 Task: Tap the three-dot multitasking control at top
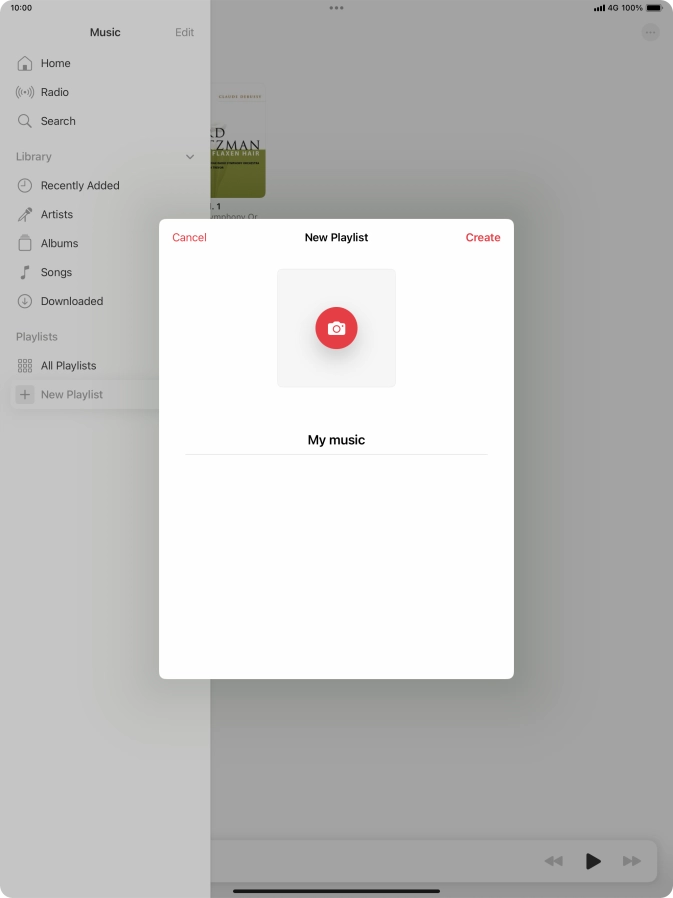[336, 8]
